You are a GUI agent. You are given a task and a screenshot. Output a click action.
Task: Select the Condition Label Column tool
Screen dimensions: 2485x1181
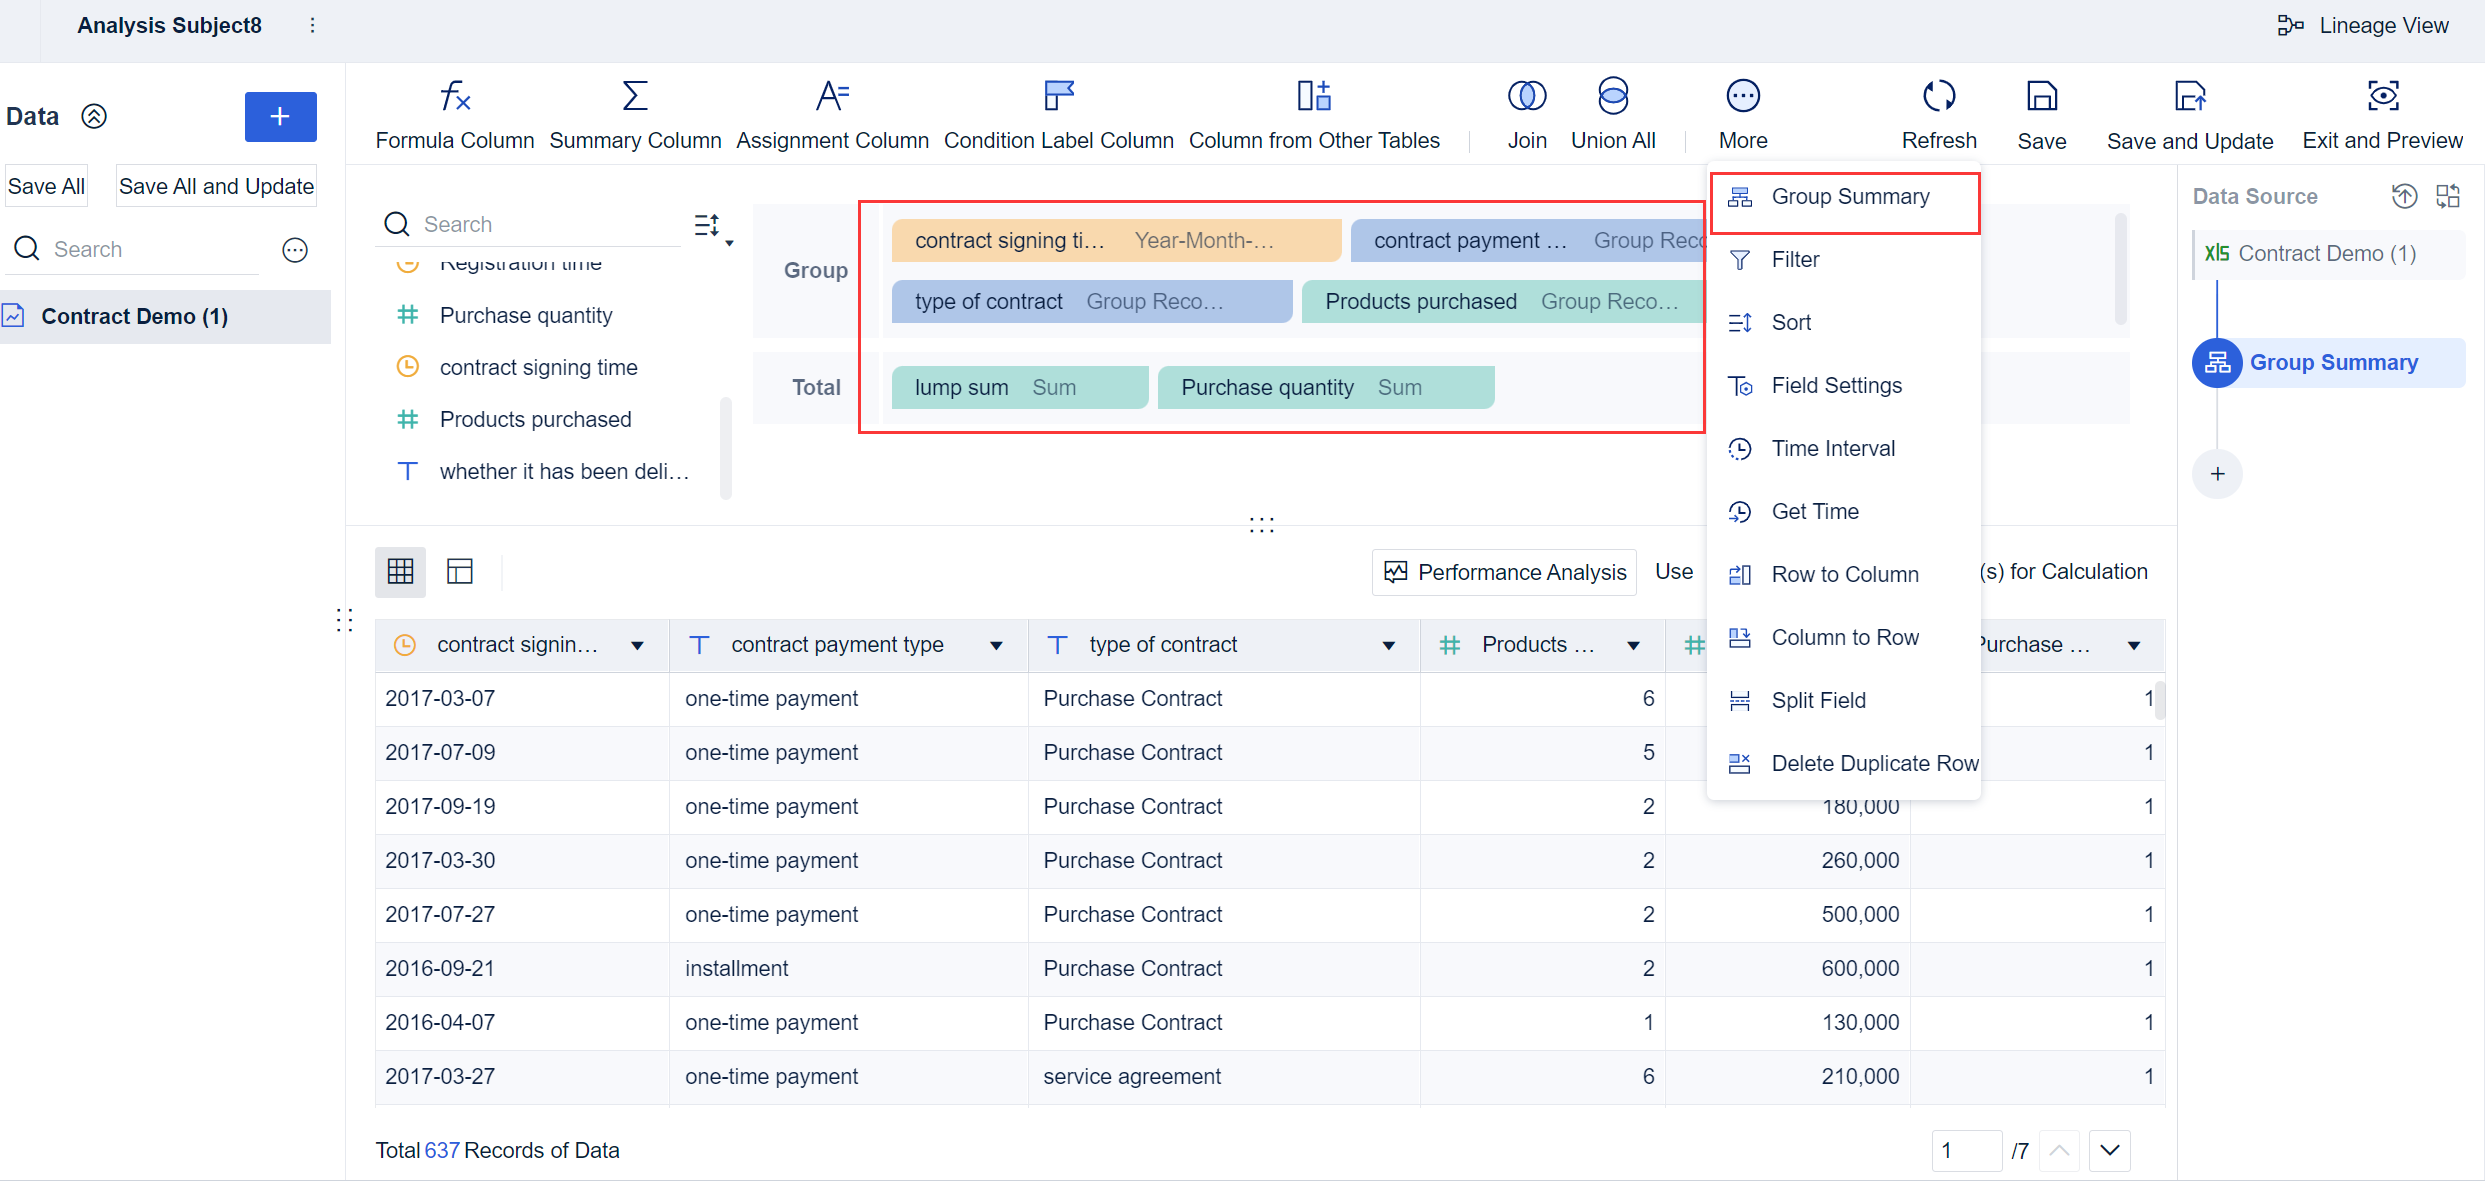click(1059, 113)
